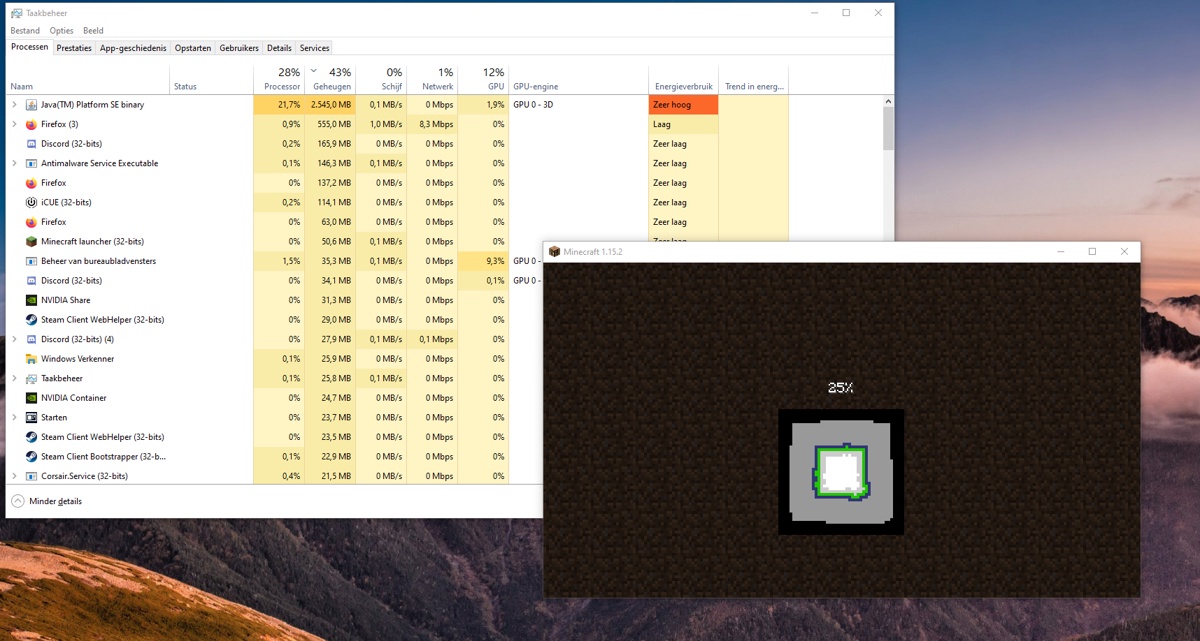Click the Steam WebHelper icon using 23,5 MB
This screenshot has width=1200, height=641.
[x=31, y=437]
